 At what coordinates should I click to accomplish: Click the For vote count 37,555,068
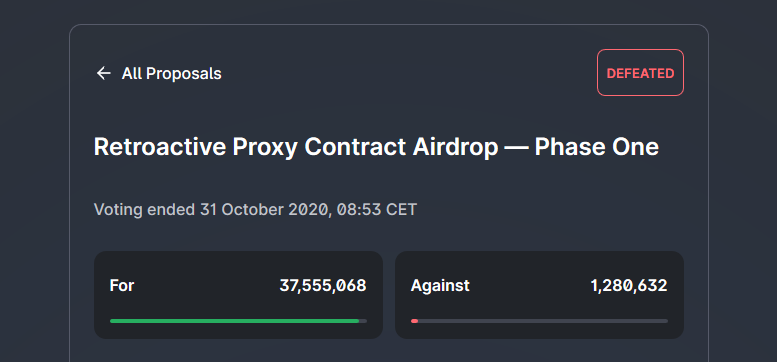[x=323, y=285]
